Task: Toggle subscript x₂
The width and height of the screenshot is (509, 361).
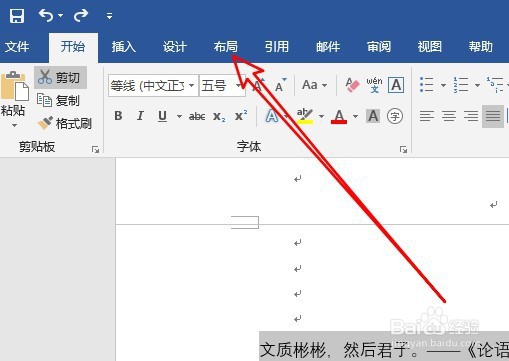Action: [219, 116]
